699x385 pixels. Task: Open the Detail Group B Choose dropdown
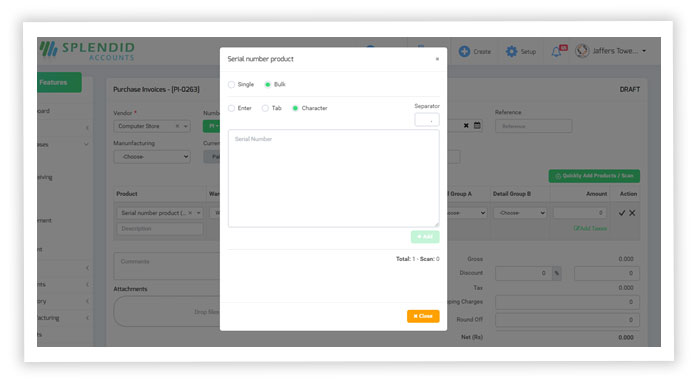coord(520,213)
